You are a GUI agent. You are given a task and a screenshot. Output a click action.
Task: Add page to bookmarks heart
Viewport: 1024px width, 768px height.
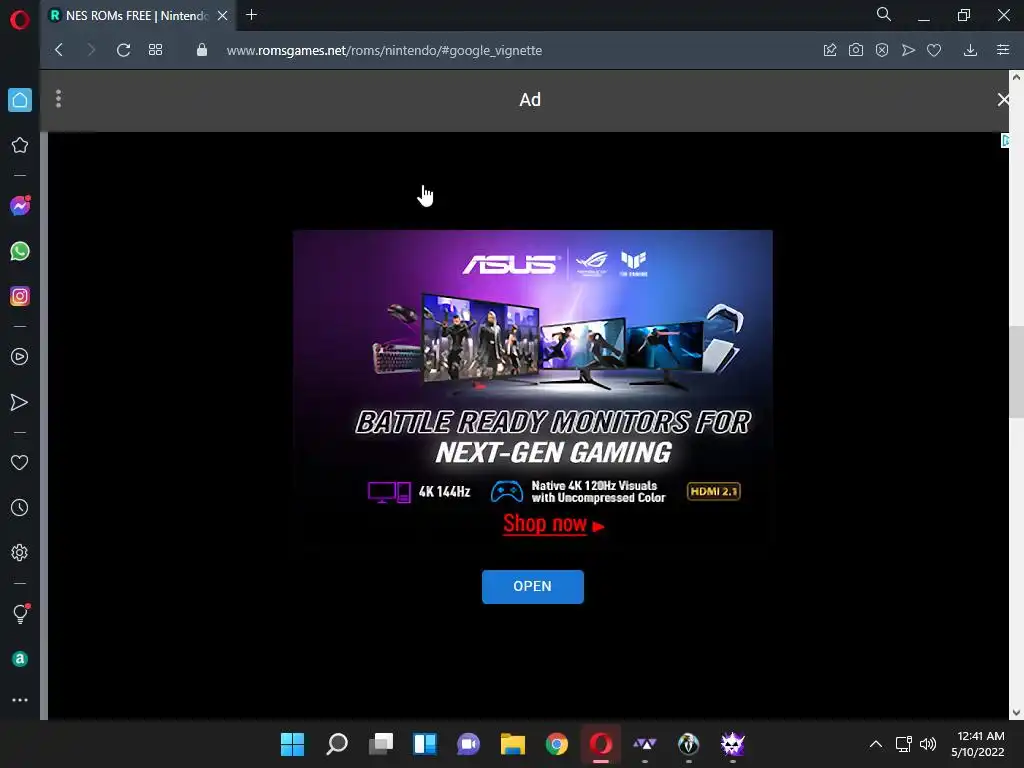pyautogui.click(x=934, y=50)
